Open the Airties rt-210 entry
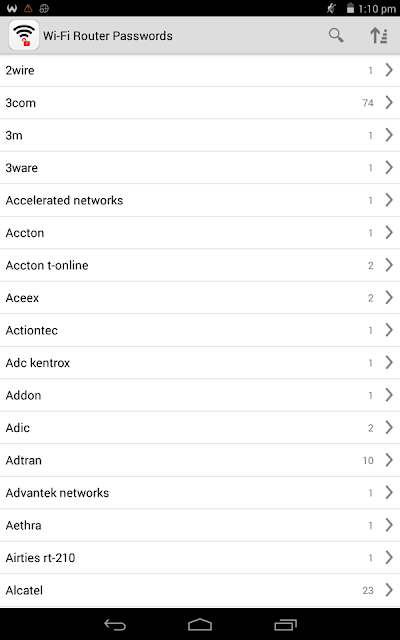The image size is (400, 640). [x=200, y=558]
